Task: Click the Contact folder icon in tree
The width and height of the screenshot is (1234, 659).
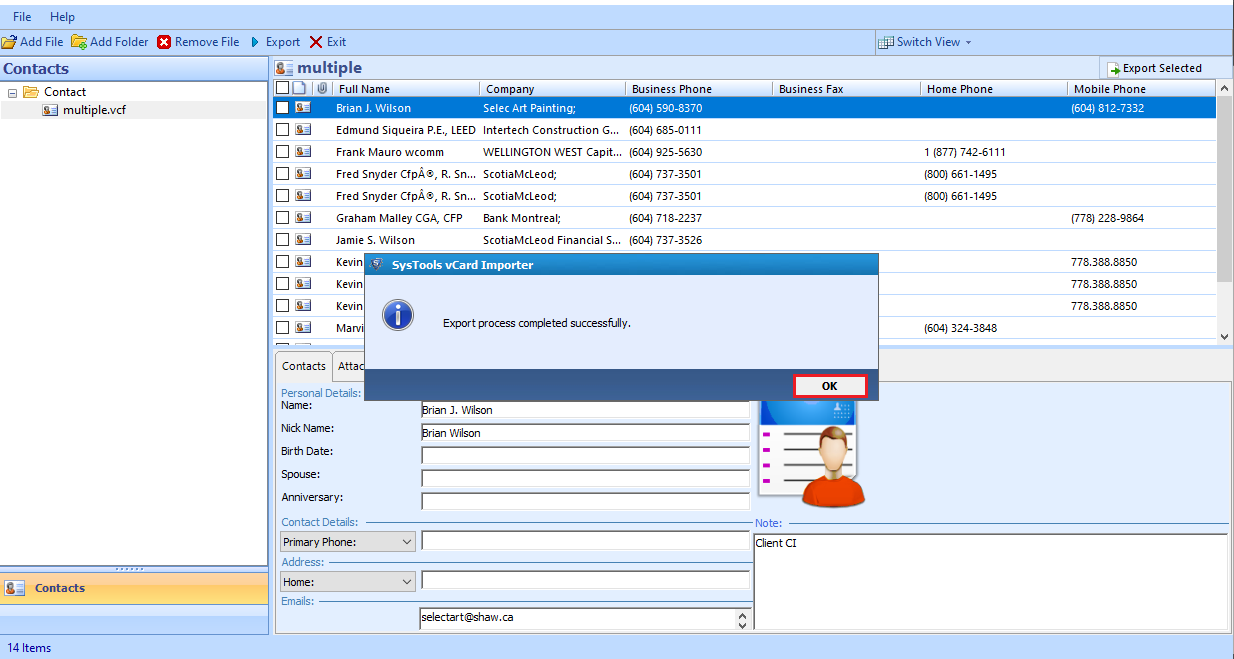Action: click(x=31, y=92)
